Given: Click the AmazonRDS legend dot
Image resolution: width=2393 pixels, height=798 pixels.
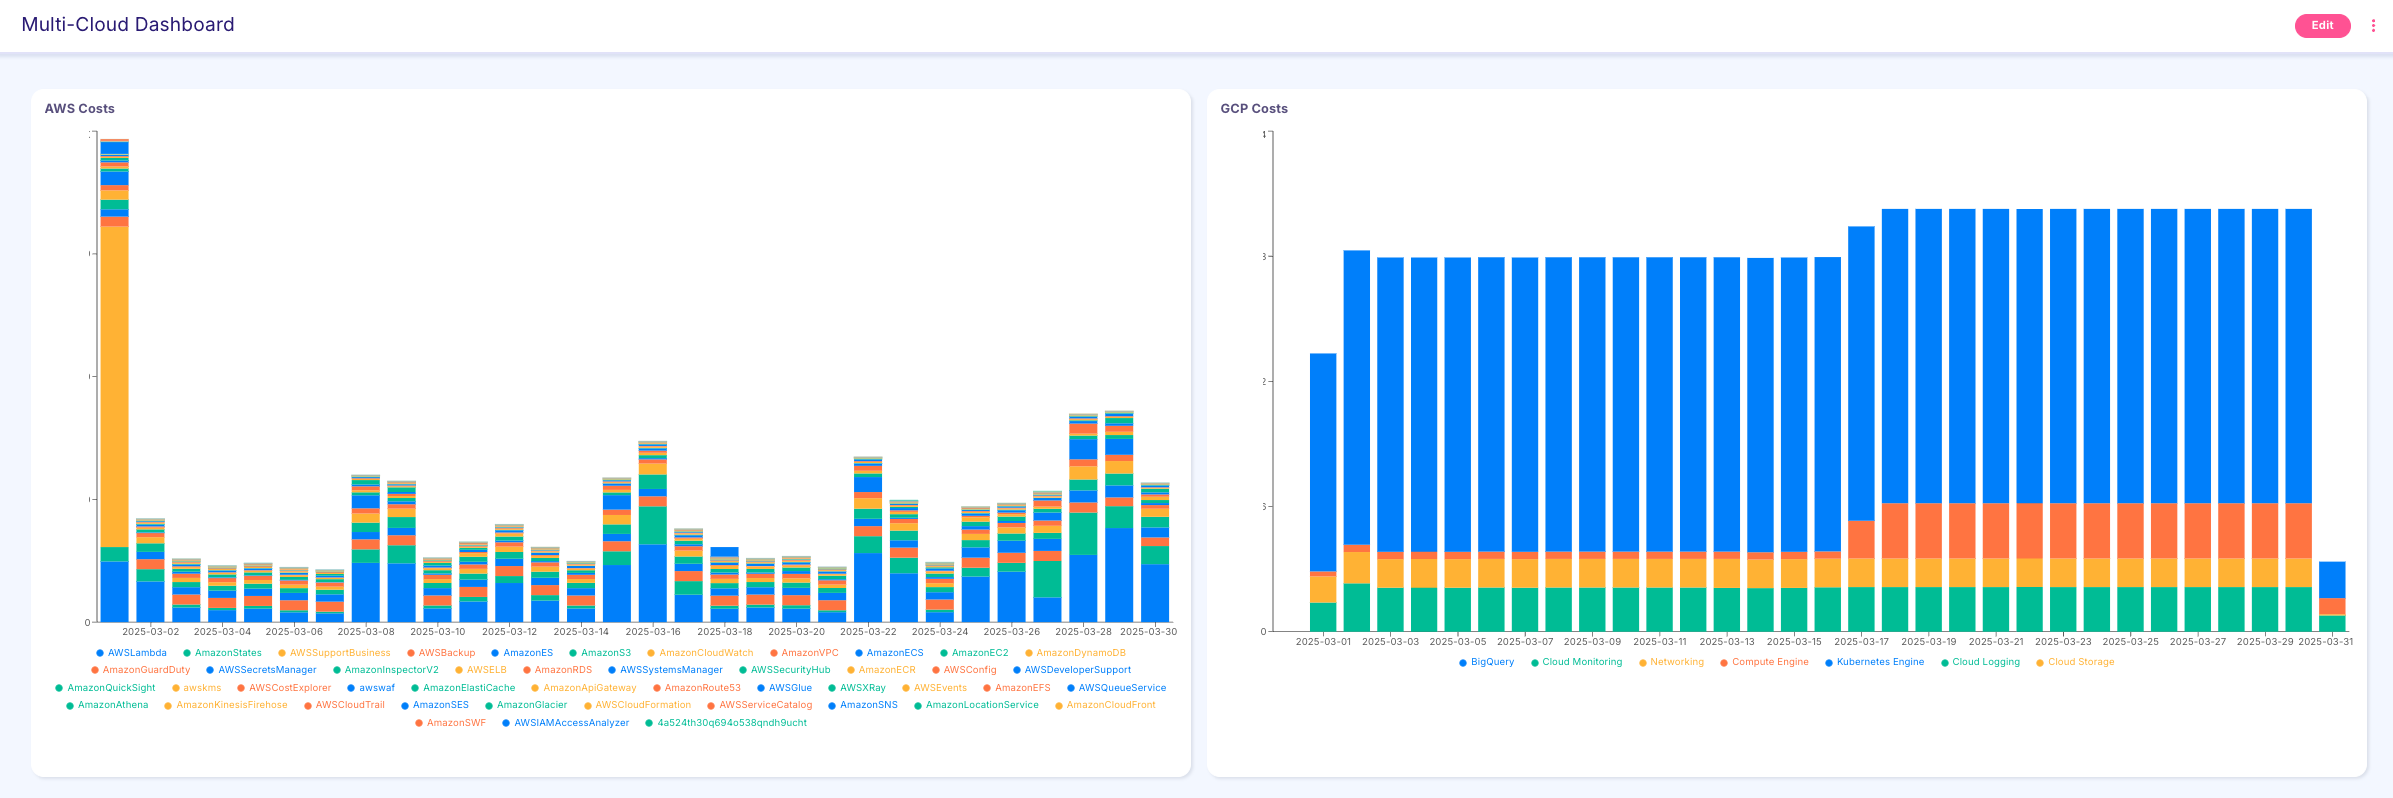Looking at the screenshot, I should [527, 671].
